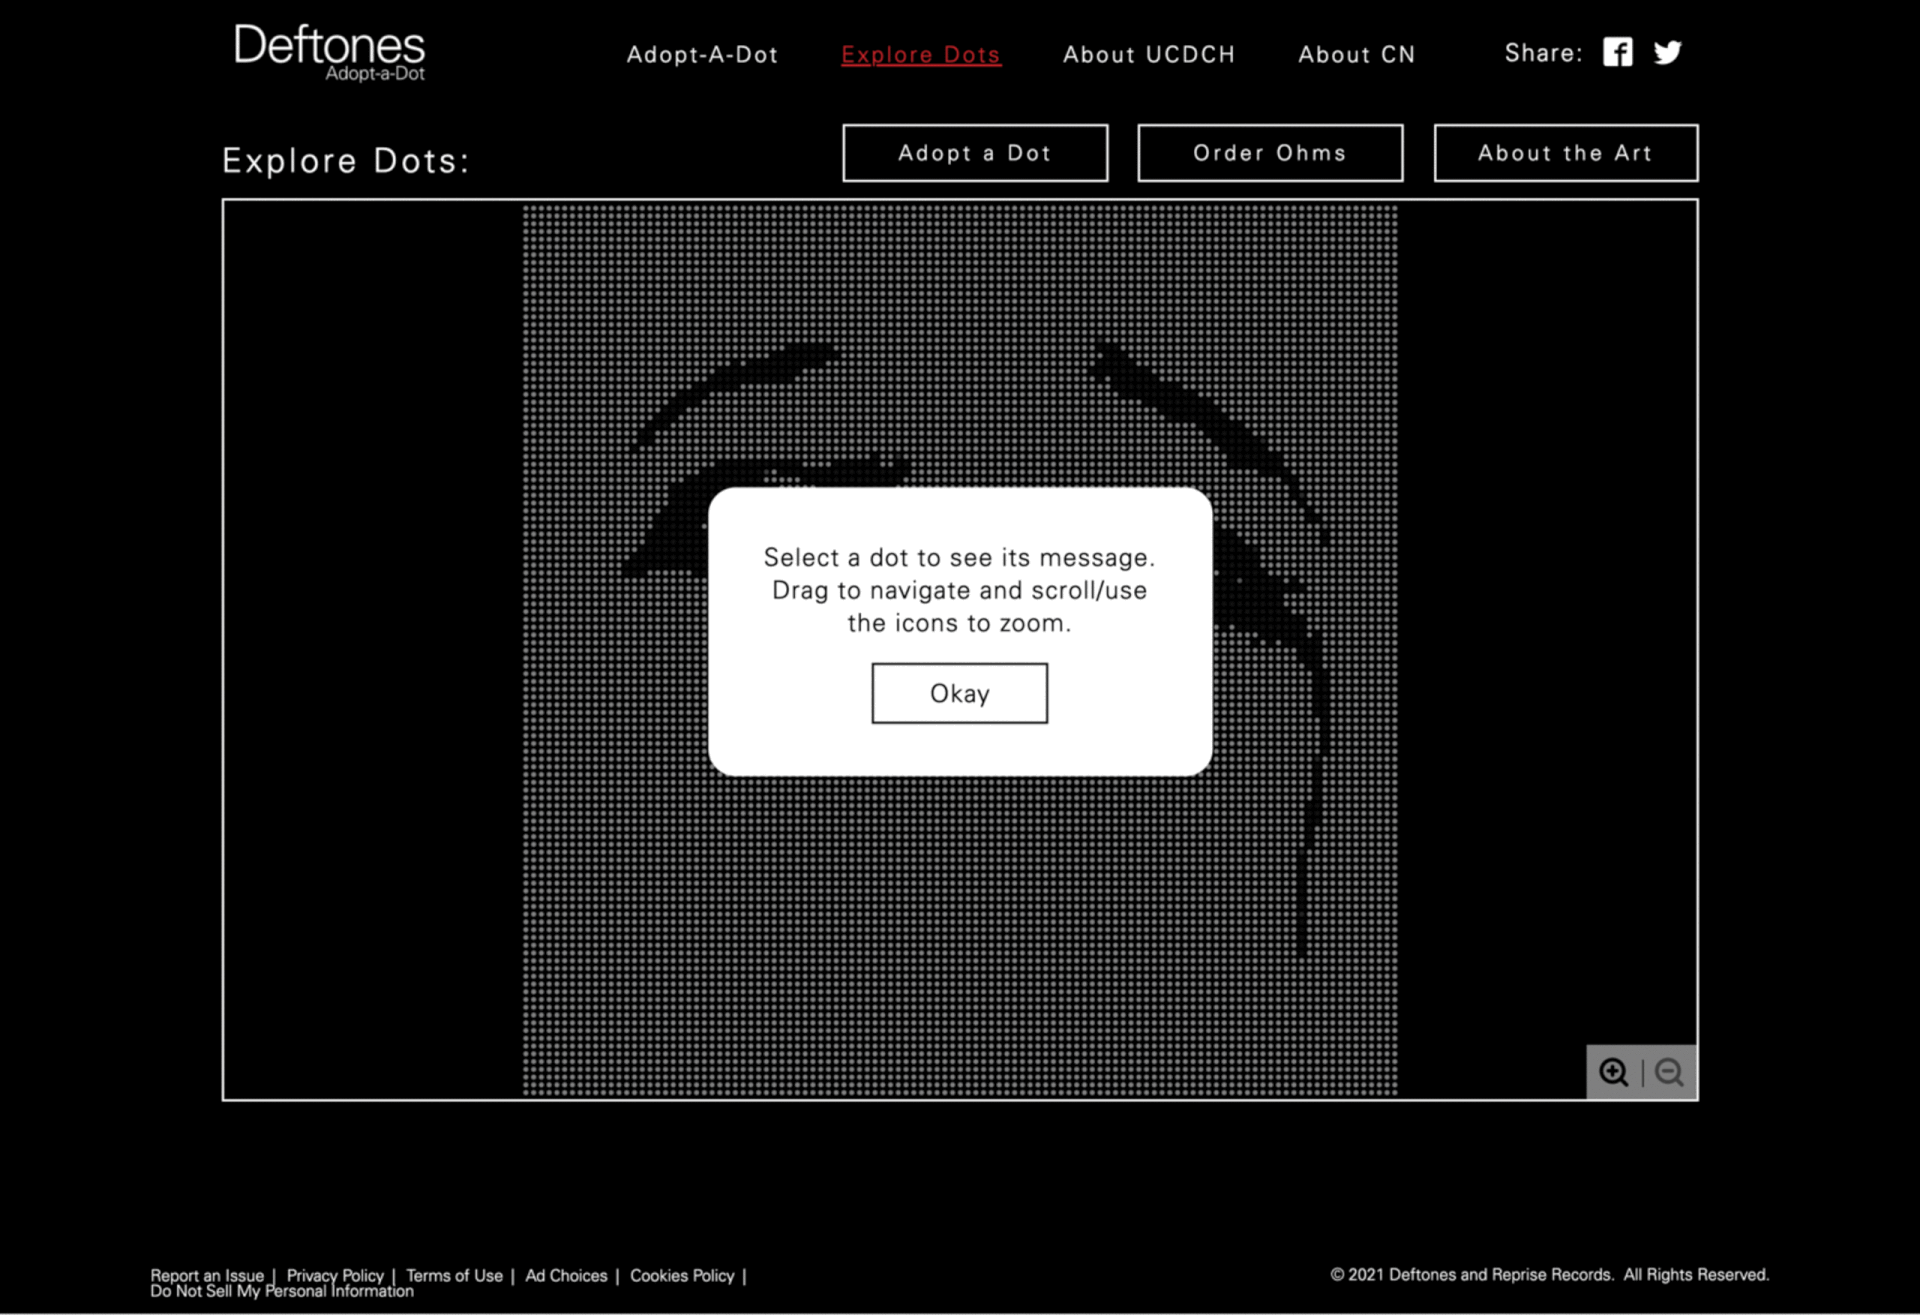Open the Report an Issue link

click(x=207, y=1275)
